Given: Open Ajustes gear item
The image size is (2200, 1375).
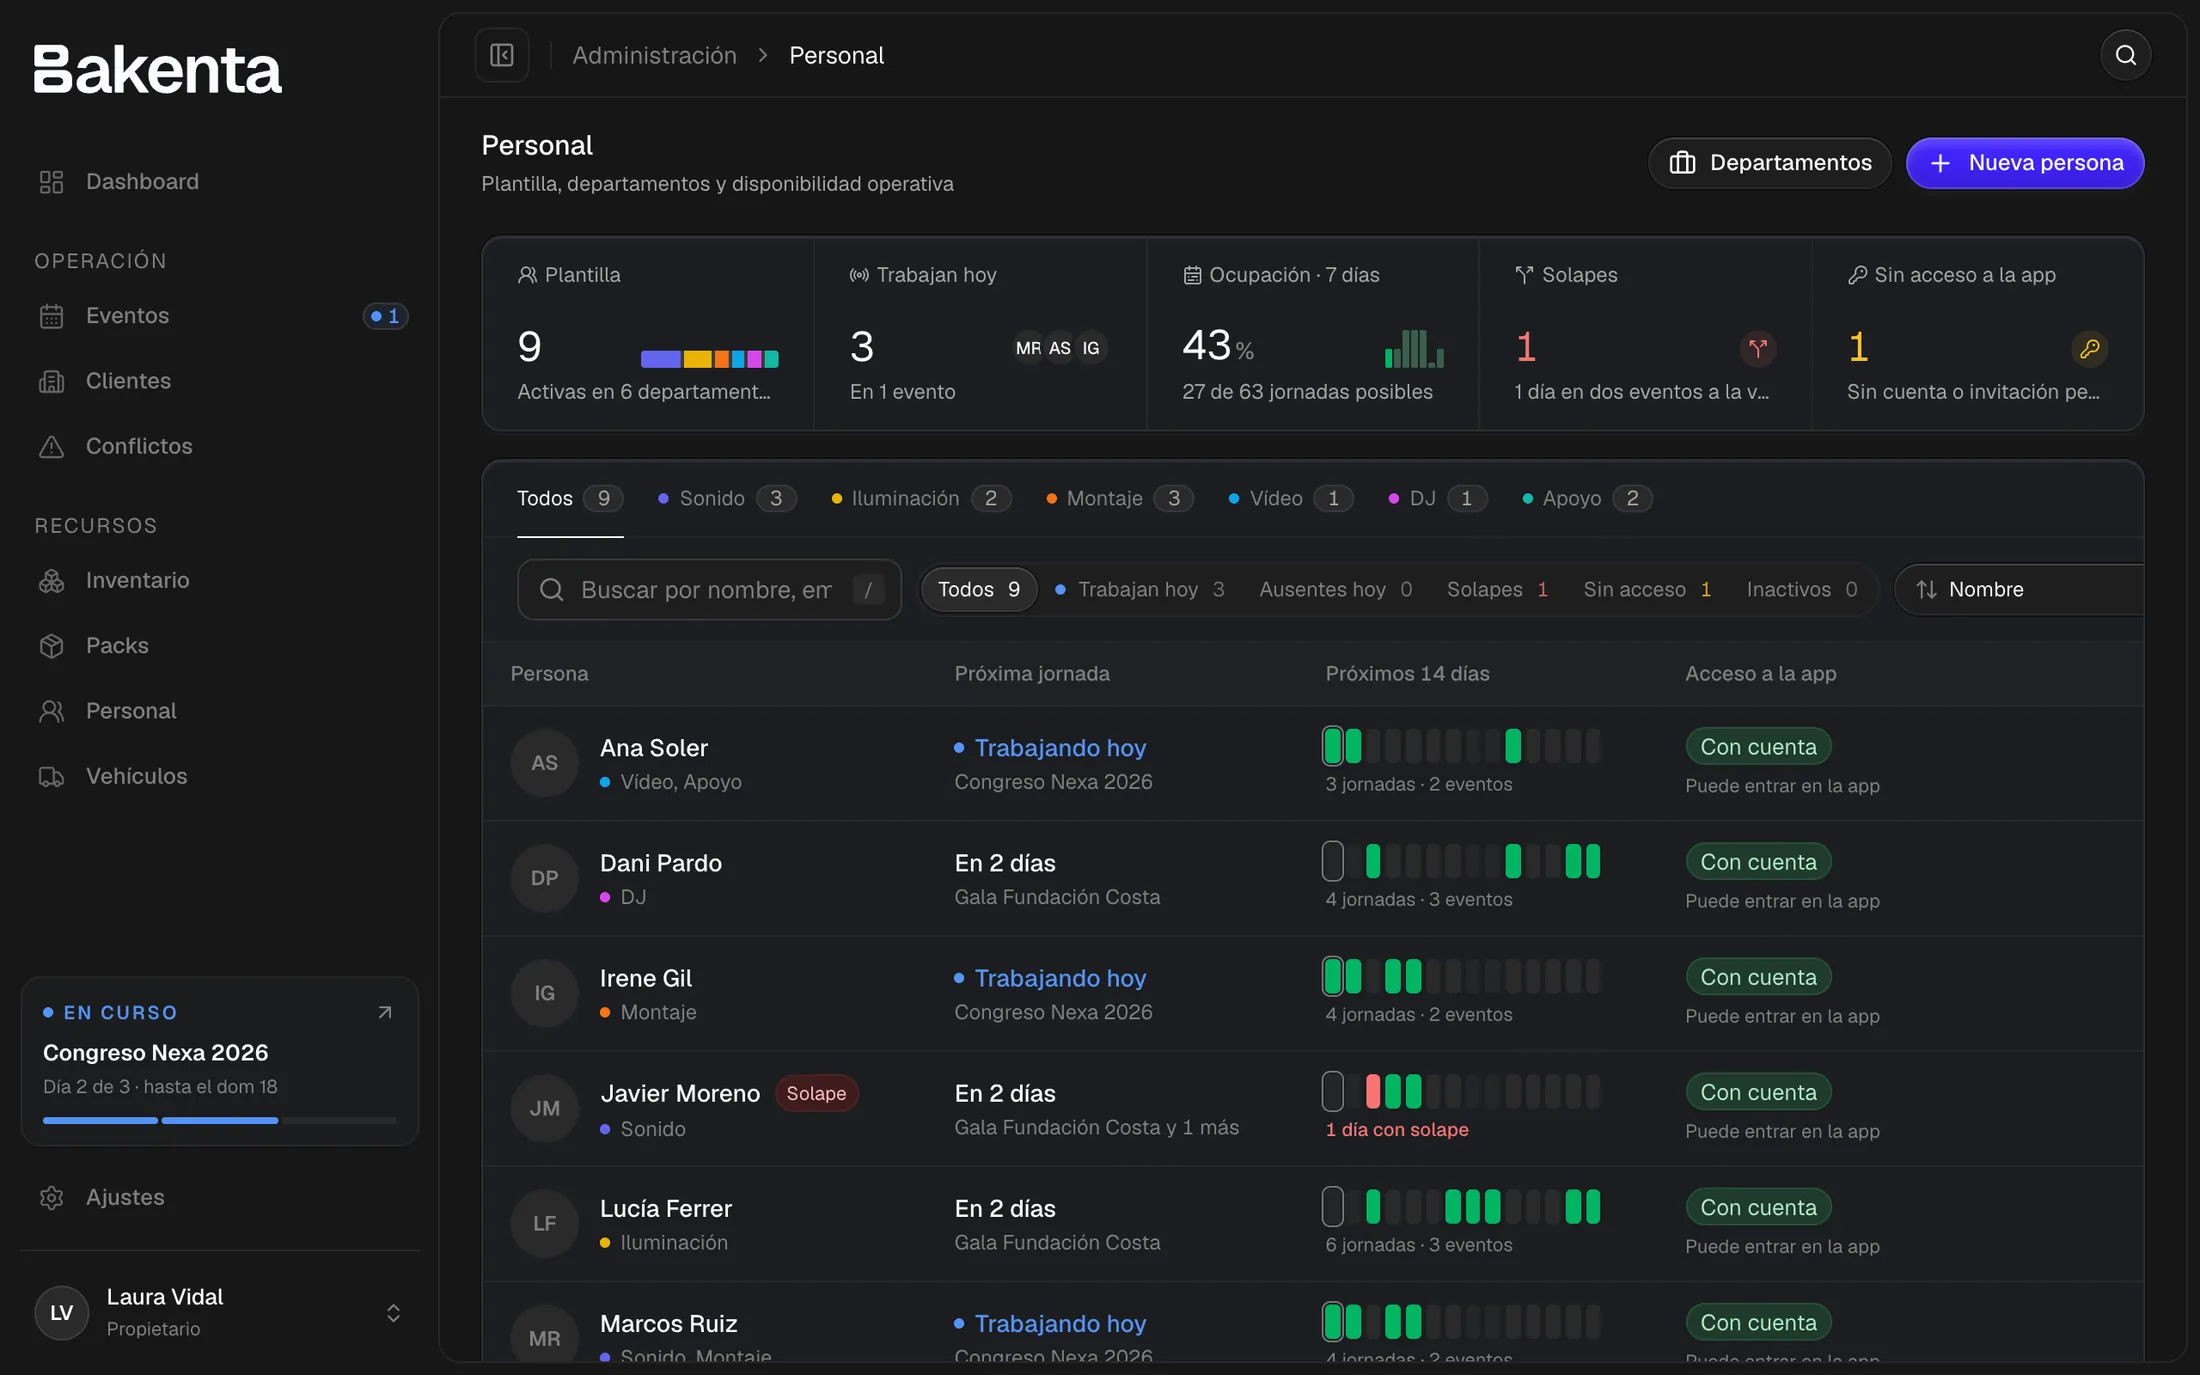Looking at the screenshot, I should [x=220, y=1197].
